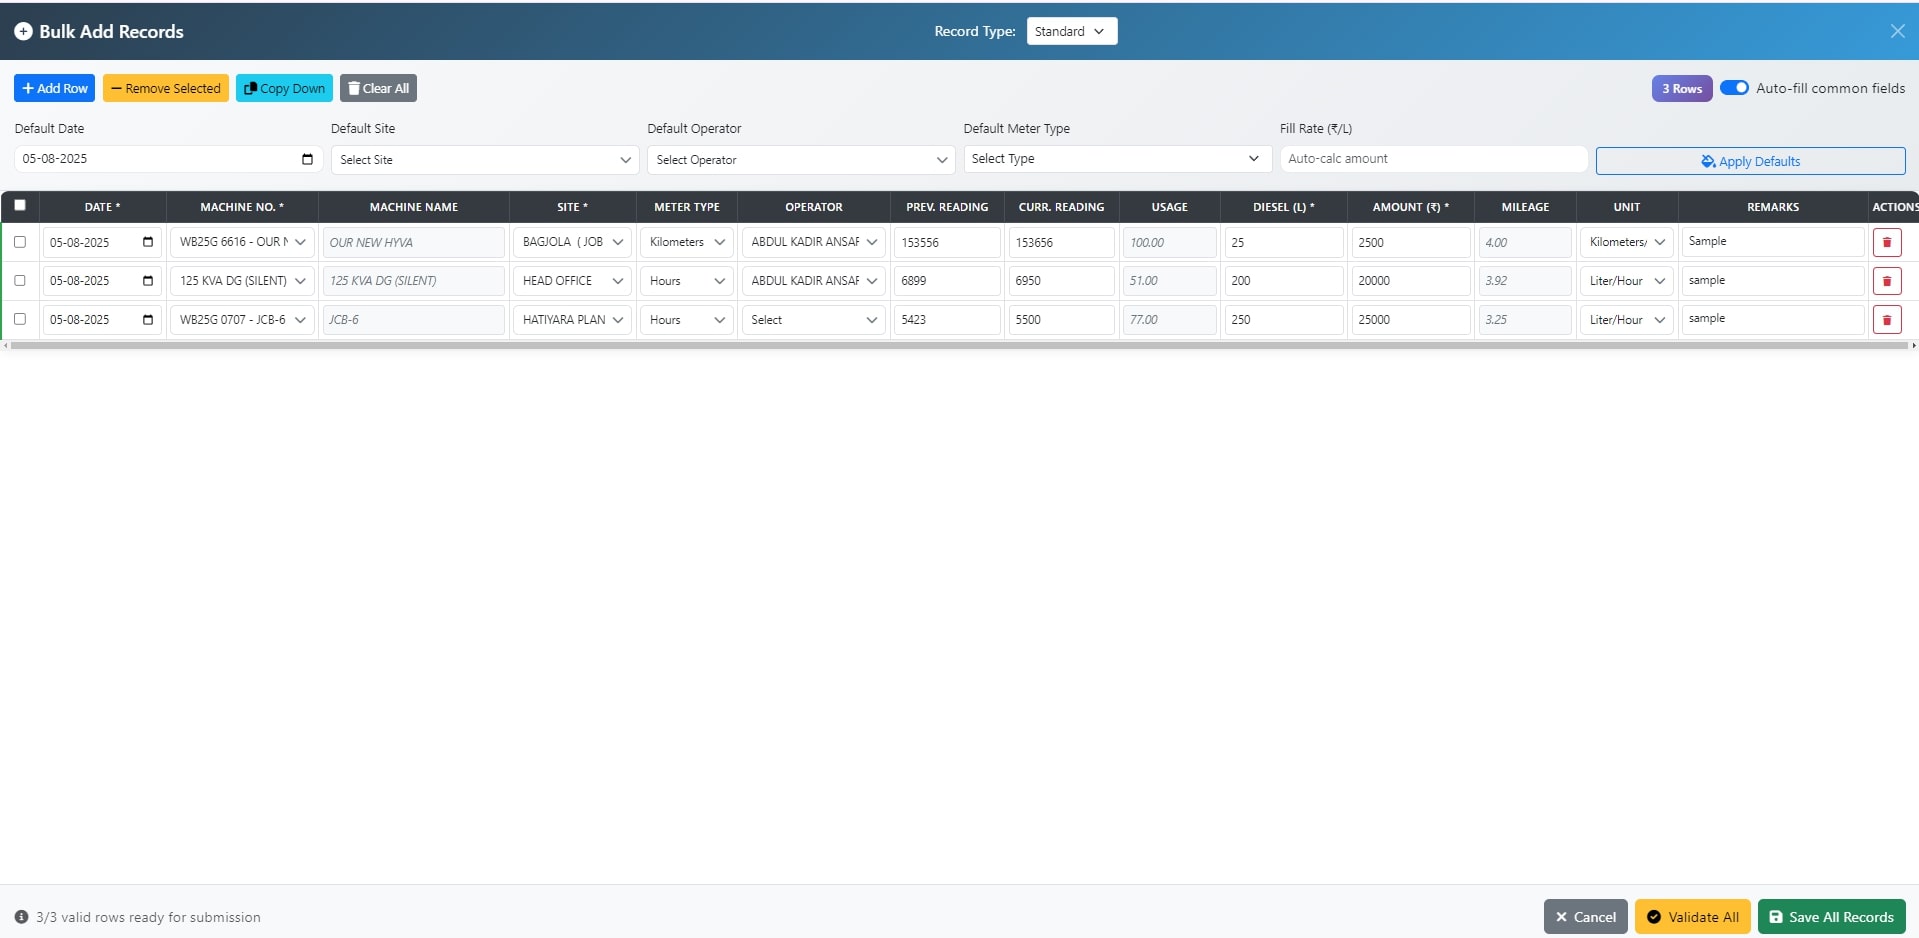
Task: Toggle Auto-fill common fields switch
Action: click(1734, 88)
